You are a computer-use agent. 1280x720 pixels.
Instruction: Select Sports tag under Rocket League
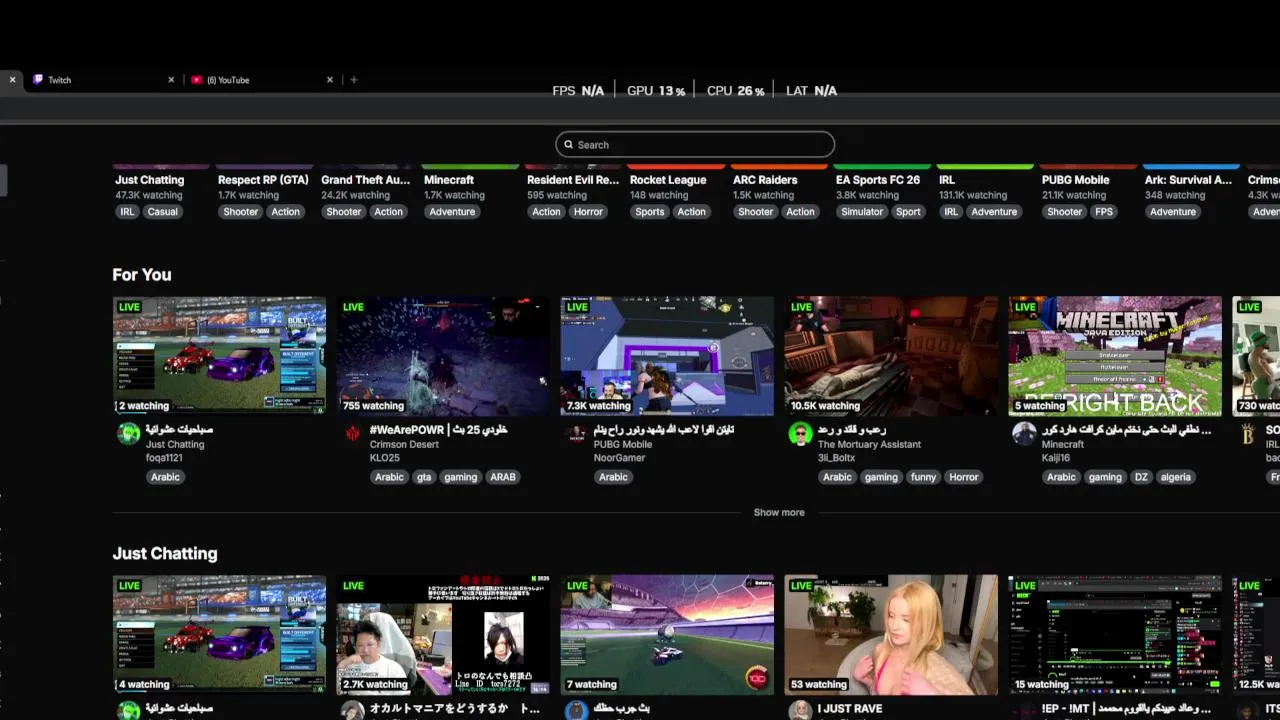650,212
